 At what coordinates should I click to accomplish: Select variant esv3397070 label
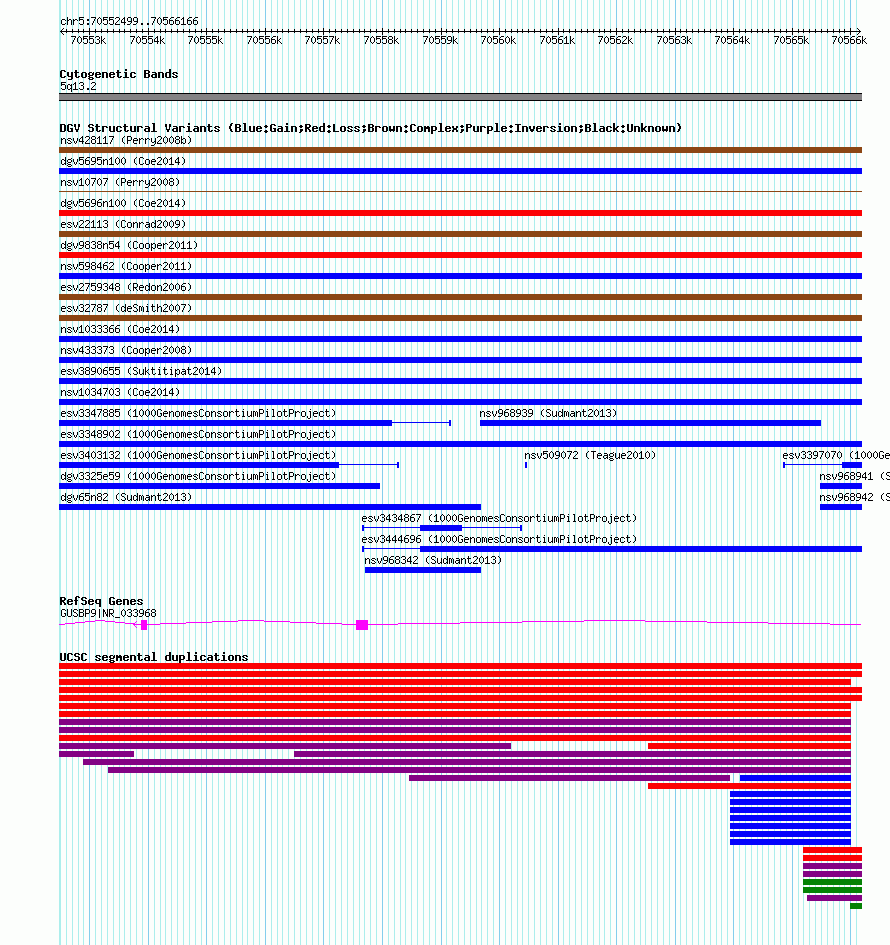pos(836,456)
